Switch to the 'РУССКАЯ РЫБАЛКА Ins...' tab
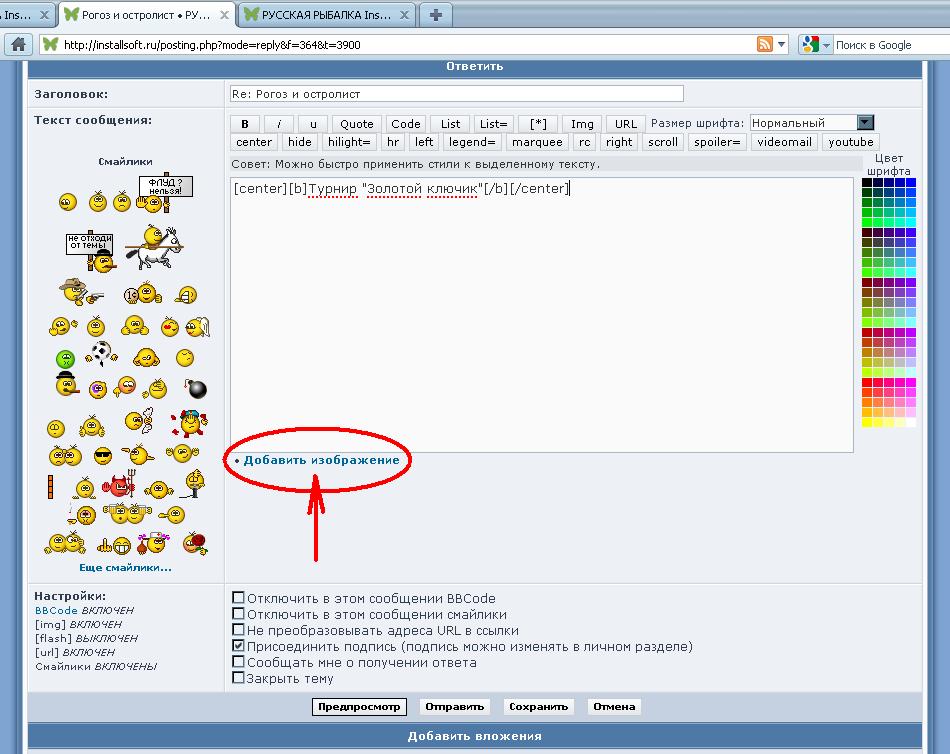The image size is (950, 754). pyautogui.click(x=327, y=15)
